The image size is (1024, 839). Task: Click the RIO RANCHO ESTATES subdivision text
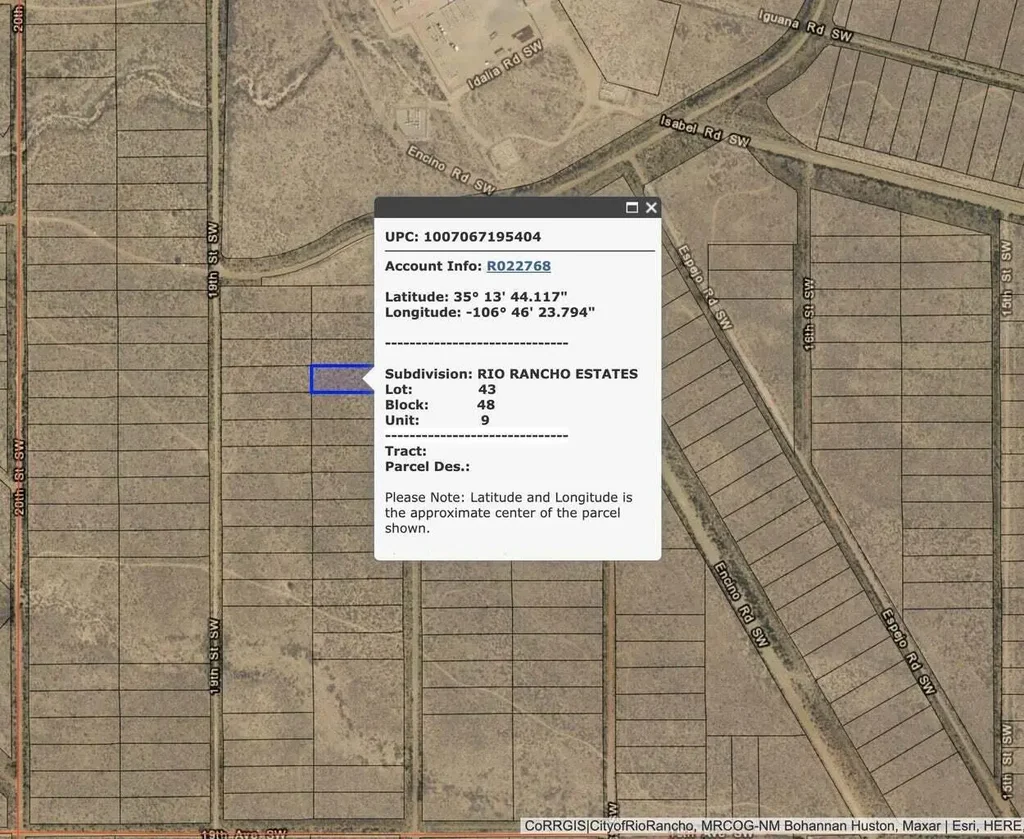click(x=557, y=374)
